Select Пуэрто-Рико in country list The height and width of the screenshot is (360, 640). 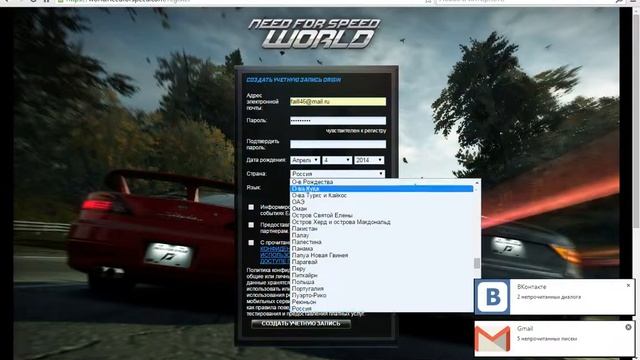coord(382,295)
